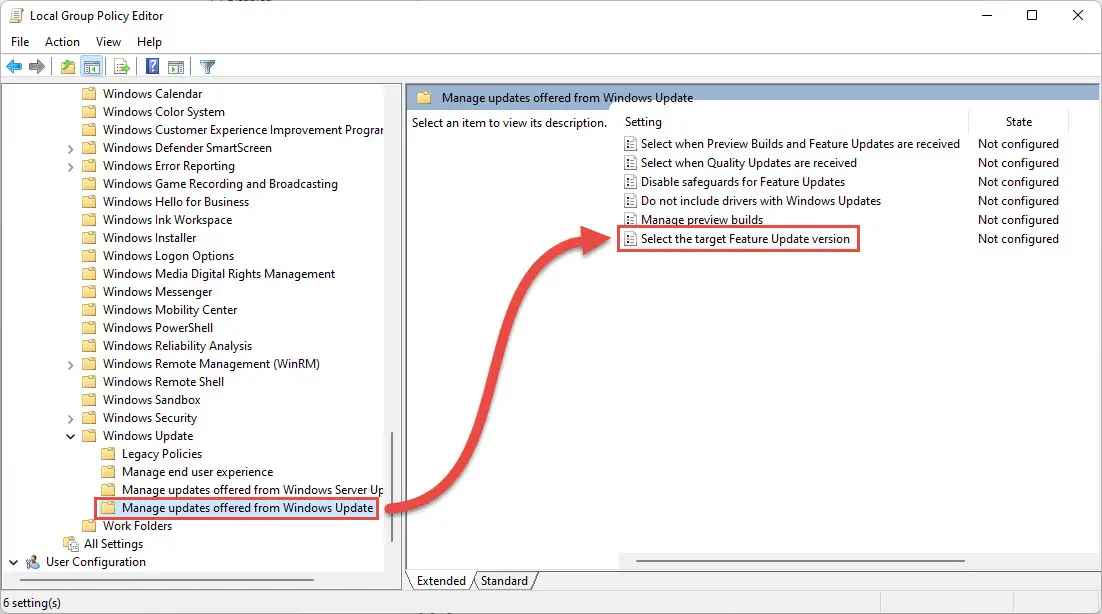
Task: Select Windows Messenger folder
Action: click(157, 292)
